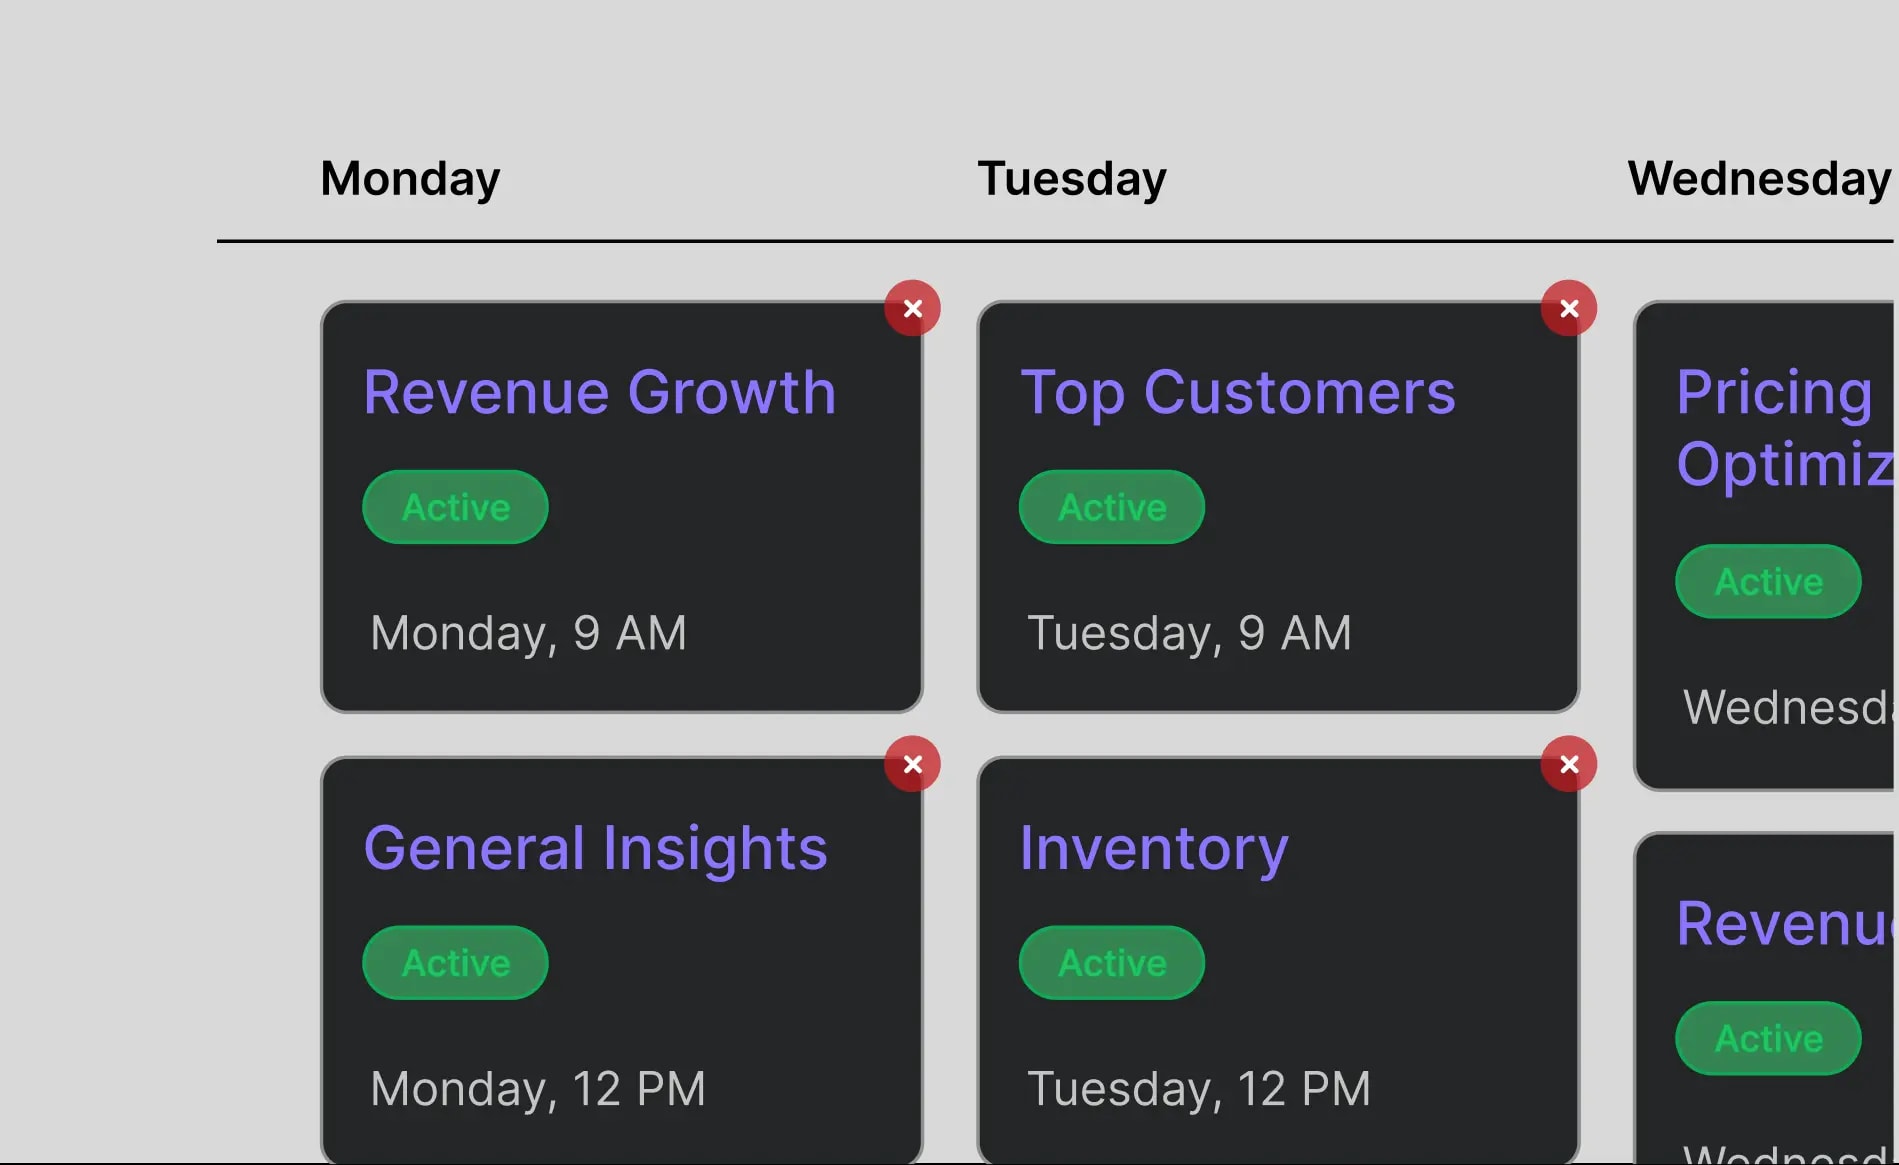Viewport: 1899px width, 1165px height.
Task: Toggle Active badge on General Insights
Action: pyautogui.click(x=455, y=963)
